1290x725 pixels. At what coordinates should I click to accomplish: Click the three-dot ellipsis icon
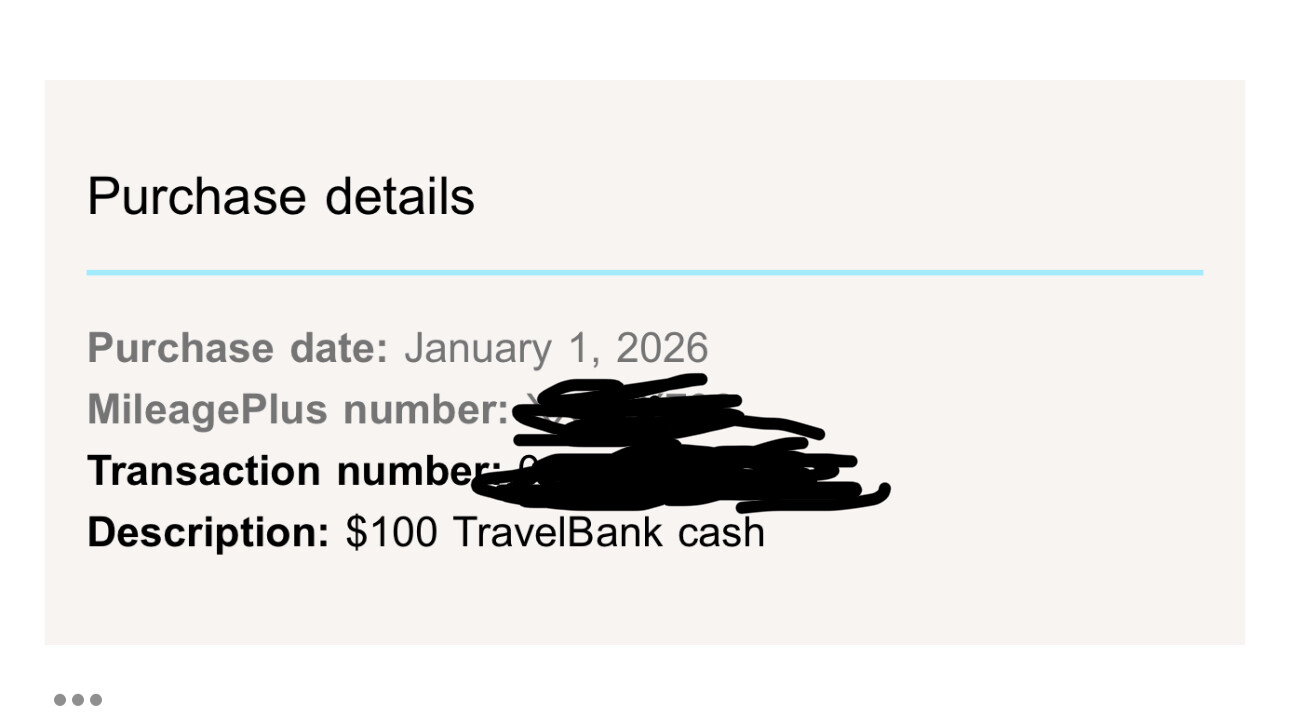78,700
